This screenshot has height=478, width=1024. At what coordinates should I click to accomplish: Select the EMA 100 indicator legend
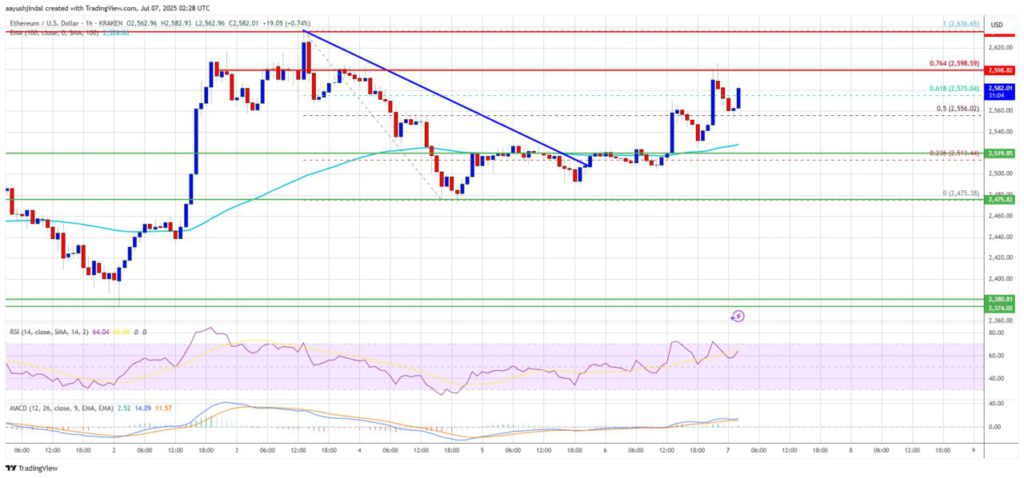(x=69, y=33)
